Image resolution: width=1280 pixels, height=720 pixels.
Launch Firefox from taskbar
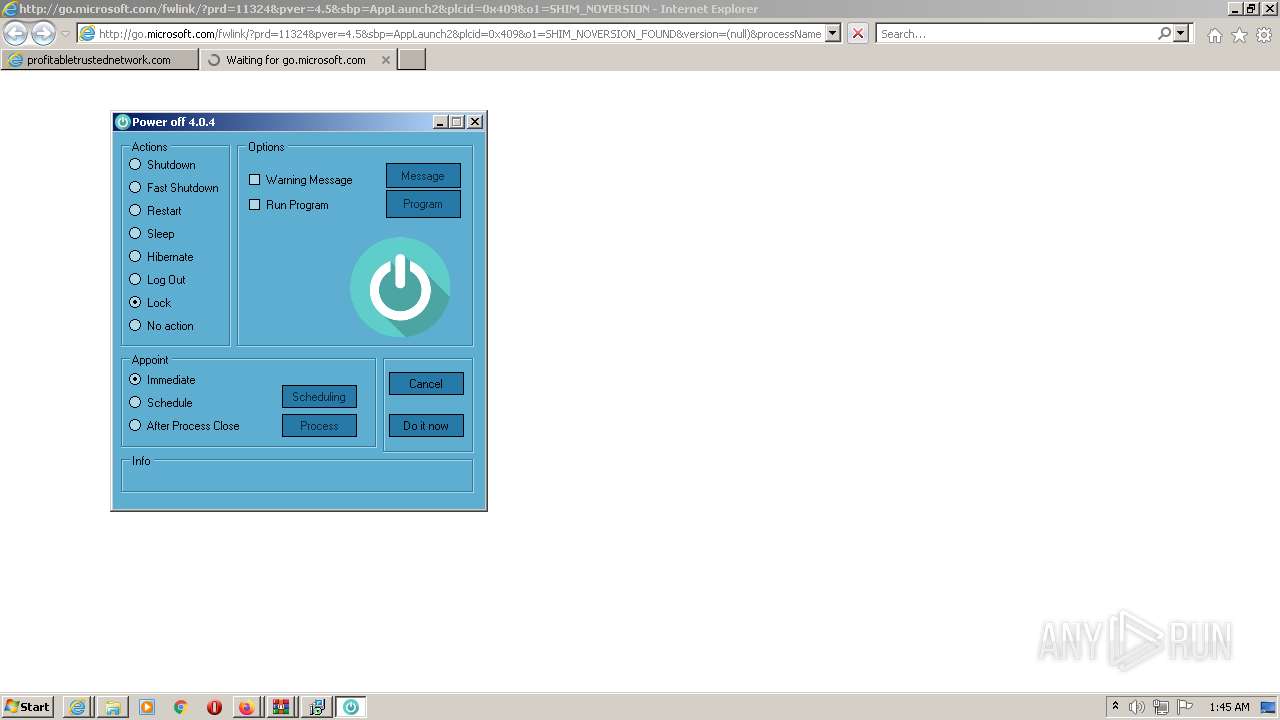pyautogui.click(x=246, y=707)
